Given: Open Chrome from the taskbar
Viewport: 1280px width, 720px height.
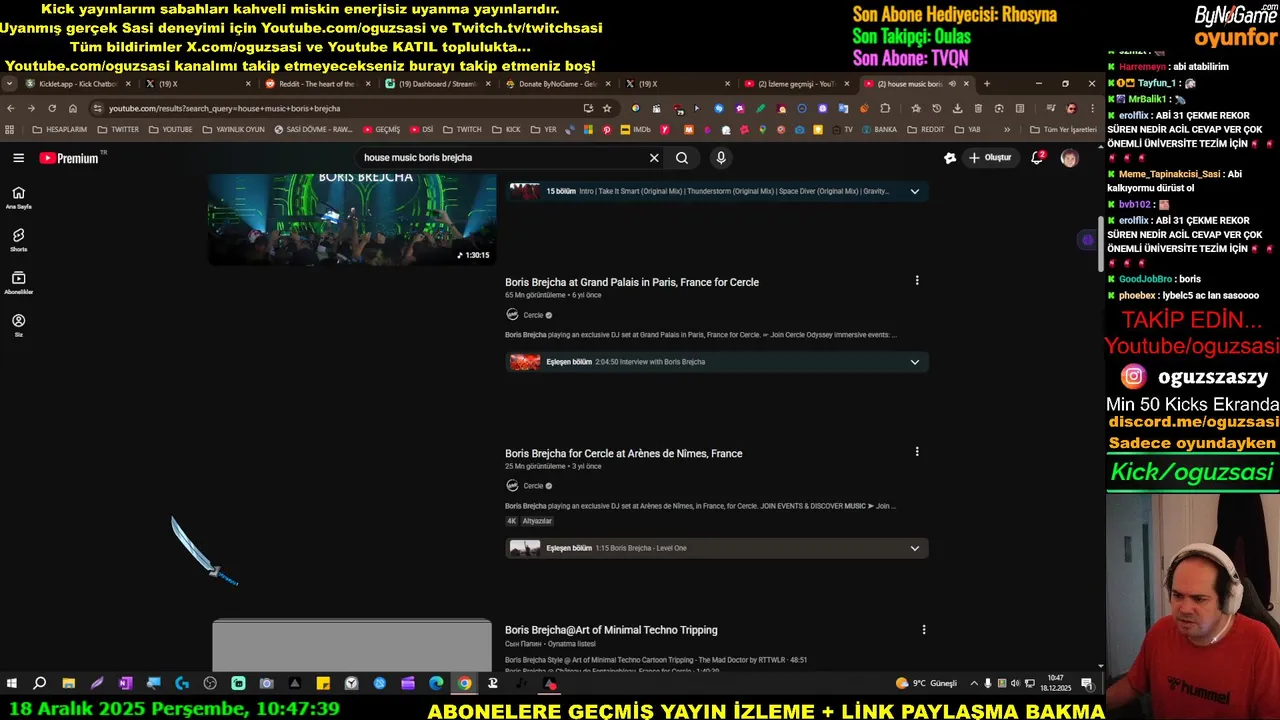Looking at the screenshot, I should coord(465,684).
